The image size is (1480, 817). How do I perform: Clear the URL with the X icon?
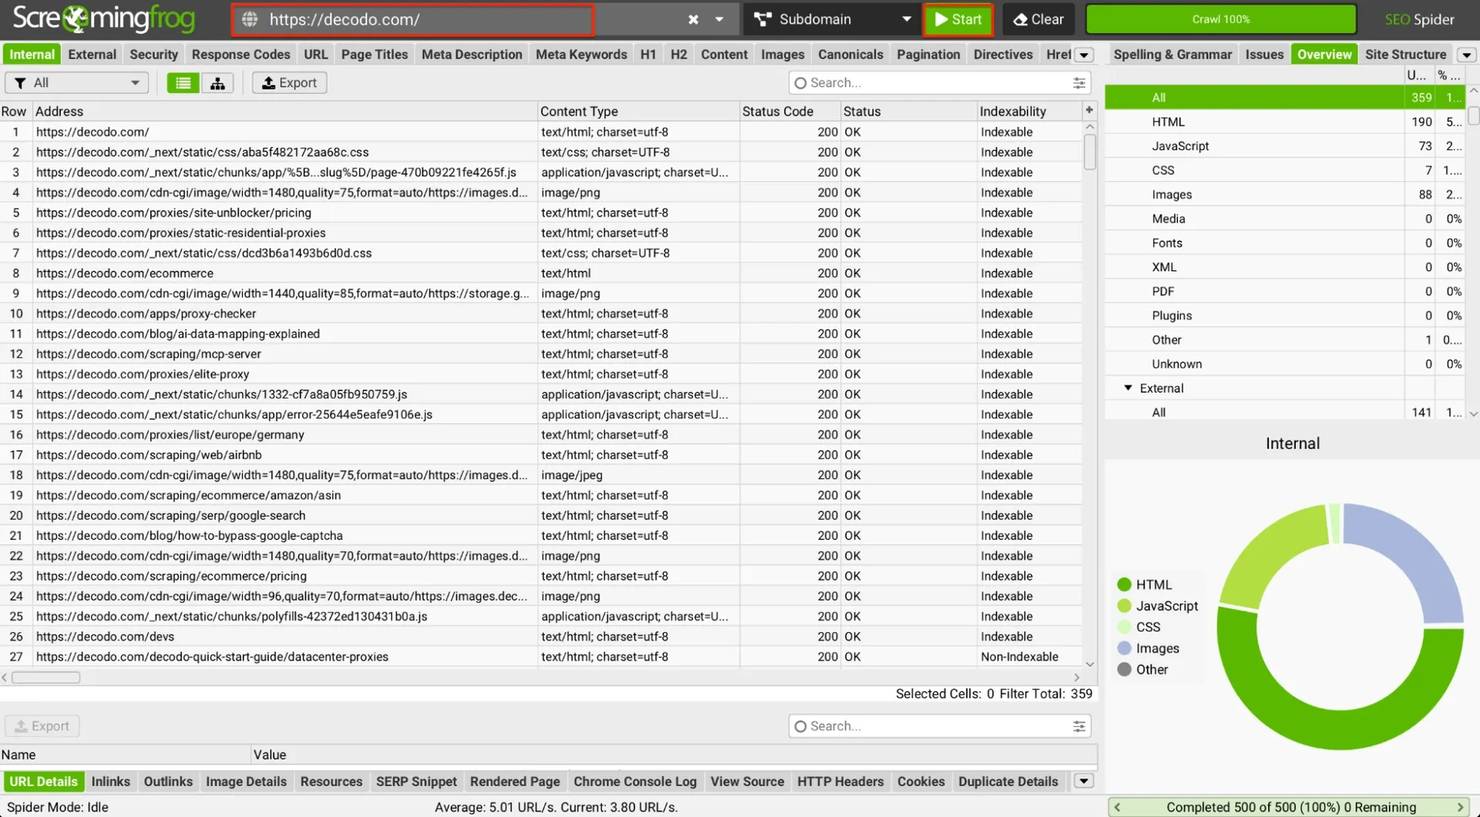click(x=693, y=19)
